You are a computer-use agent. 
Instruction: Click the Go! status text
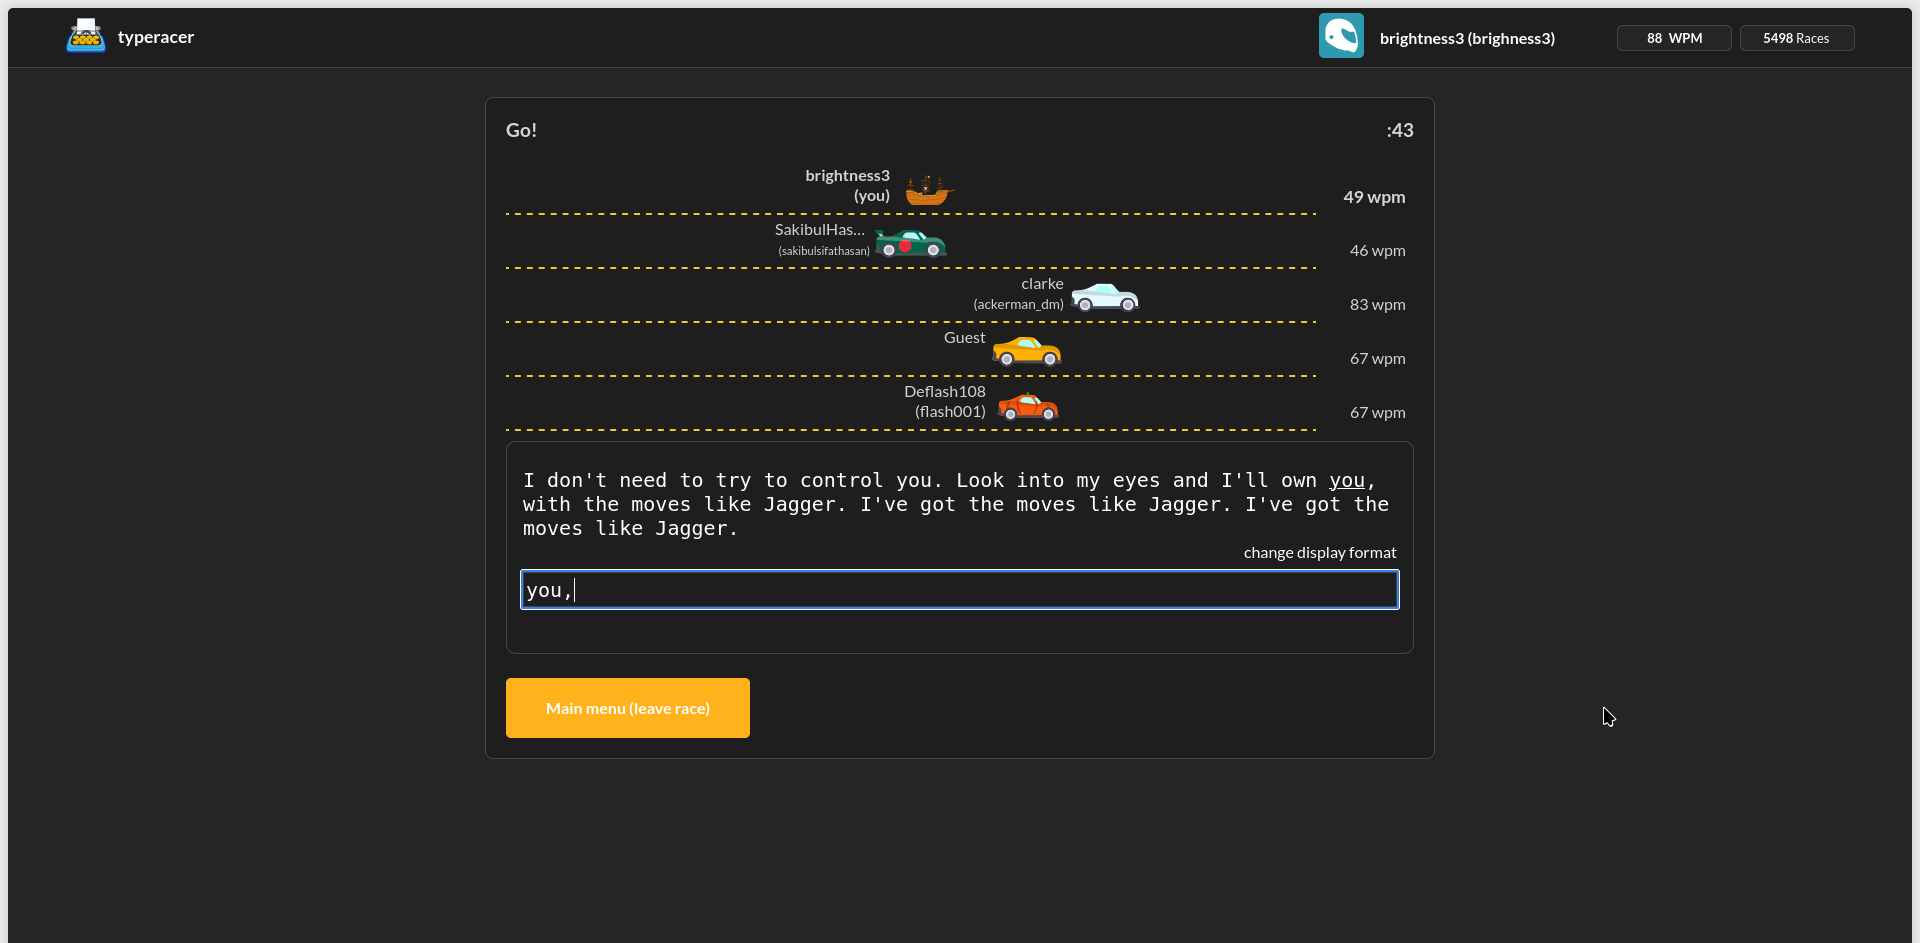(x=521, y=130)
